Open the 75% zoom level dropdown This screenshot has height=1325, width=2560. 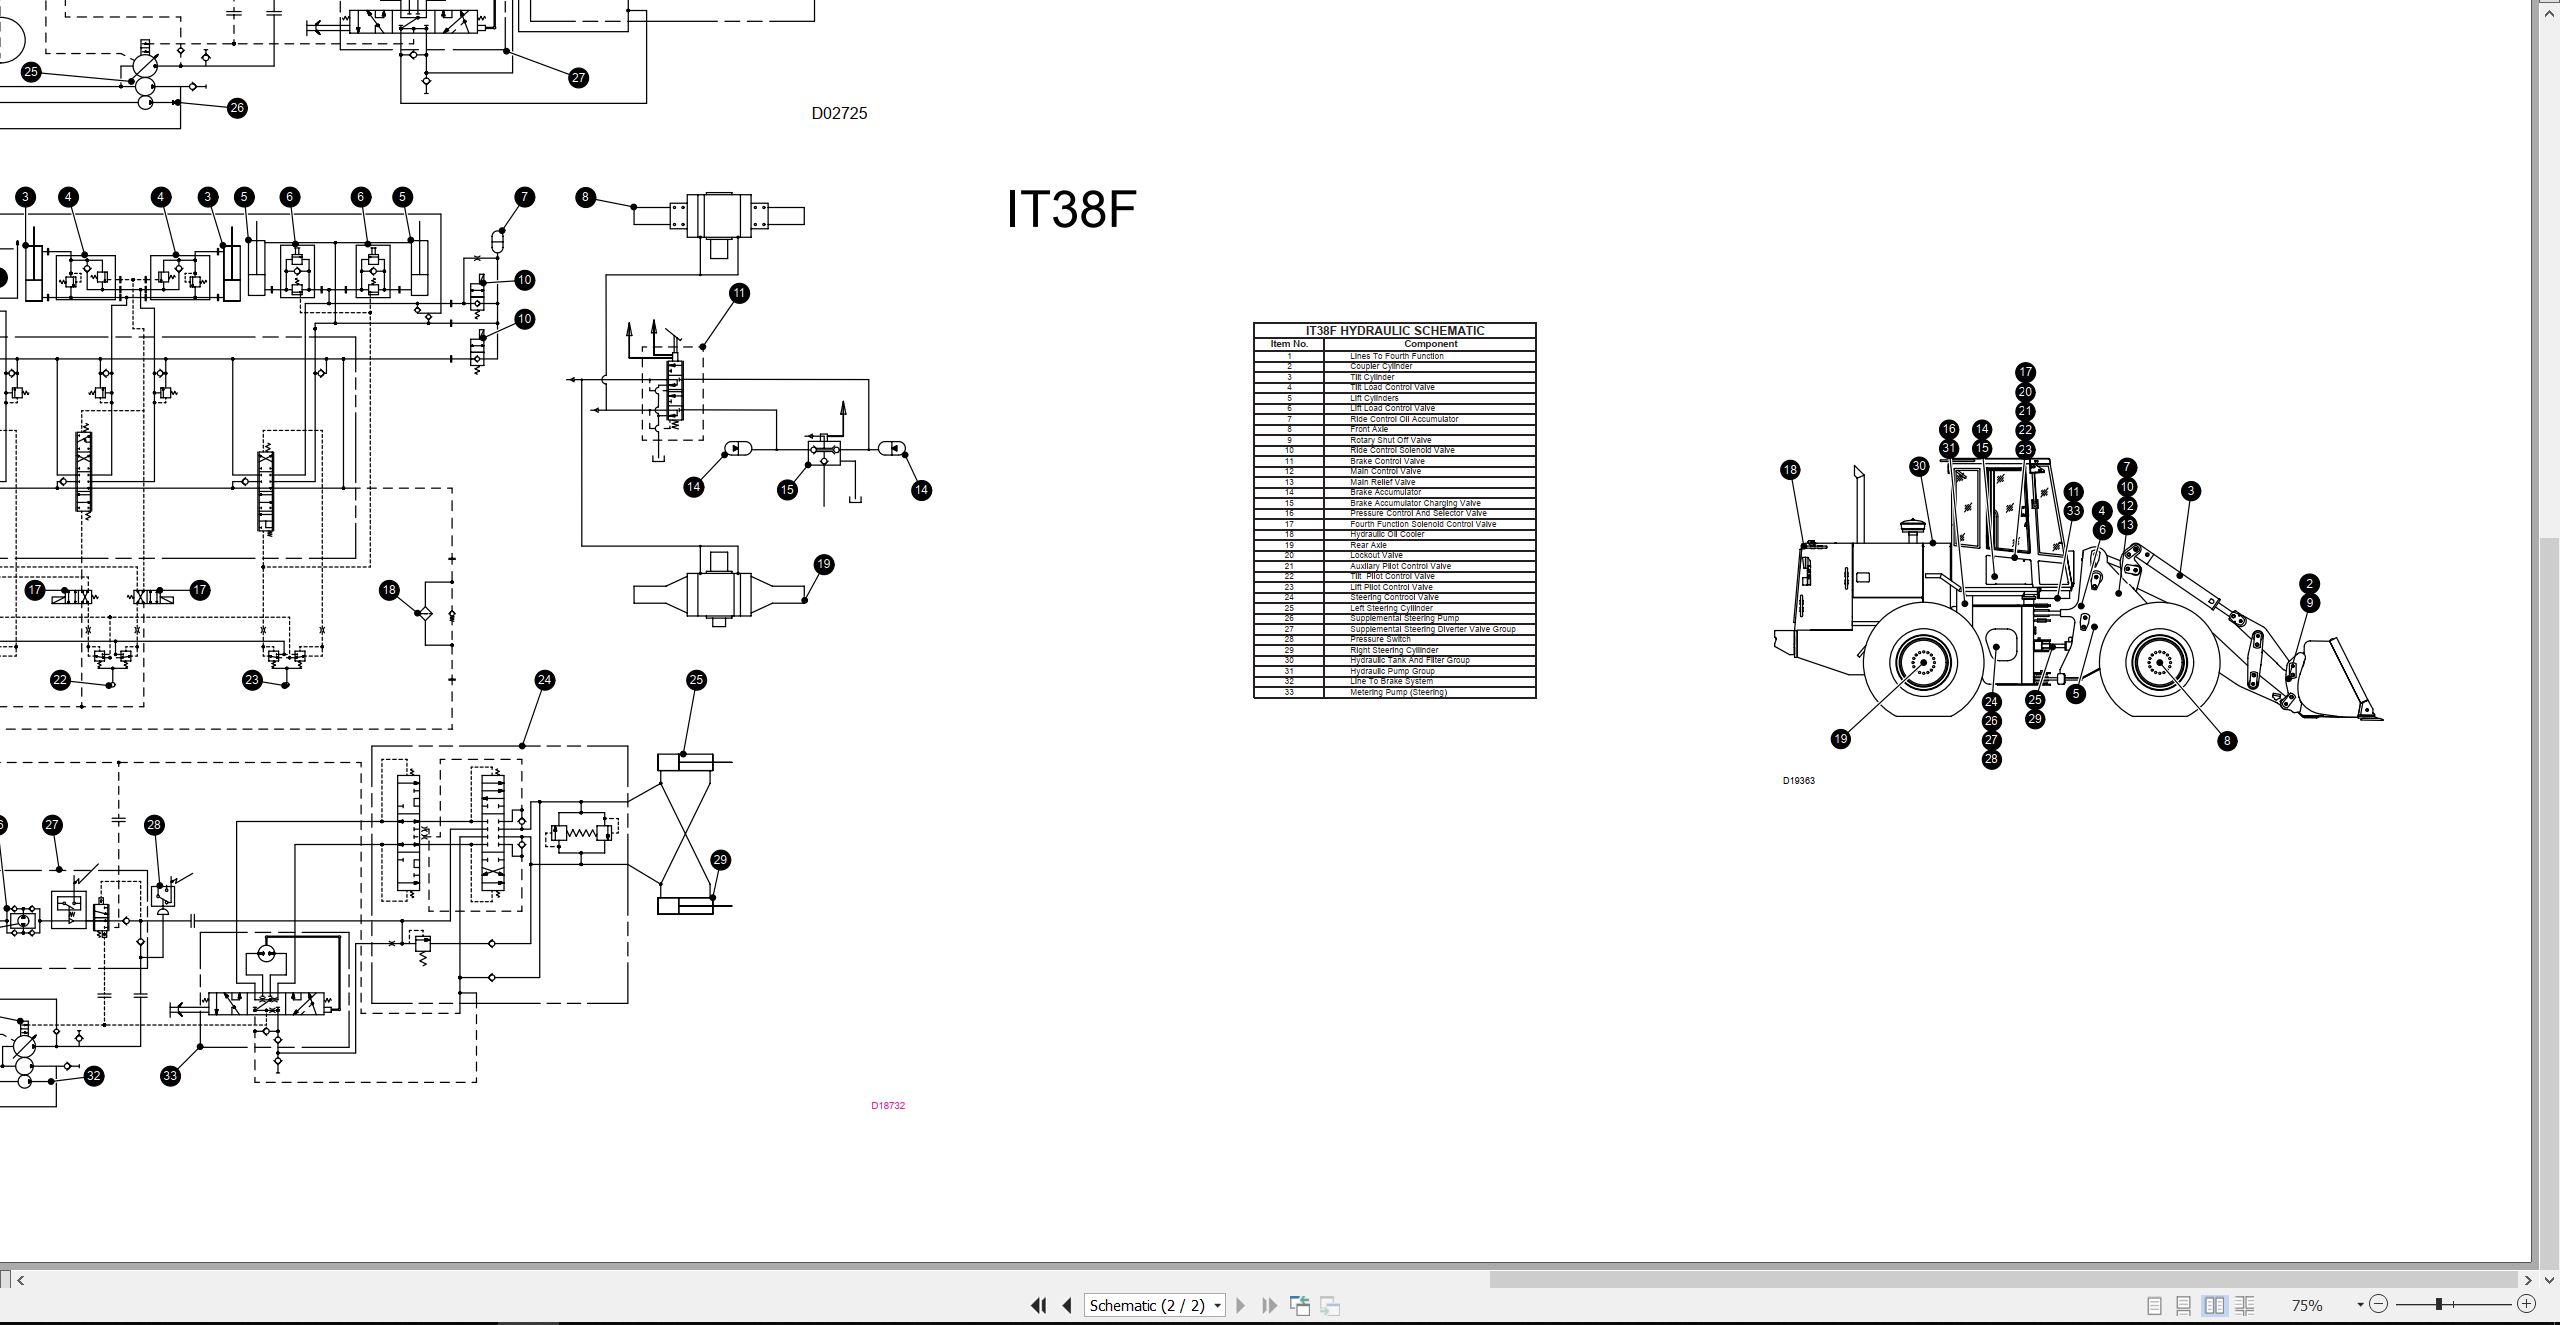click(x=2360, y=1305)
